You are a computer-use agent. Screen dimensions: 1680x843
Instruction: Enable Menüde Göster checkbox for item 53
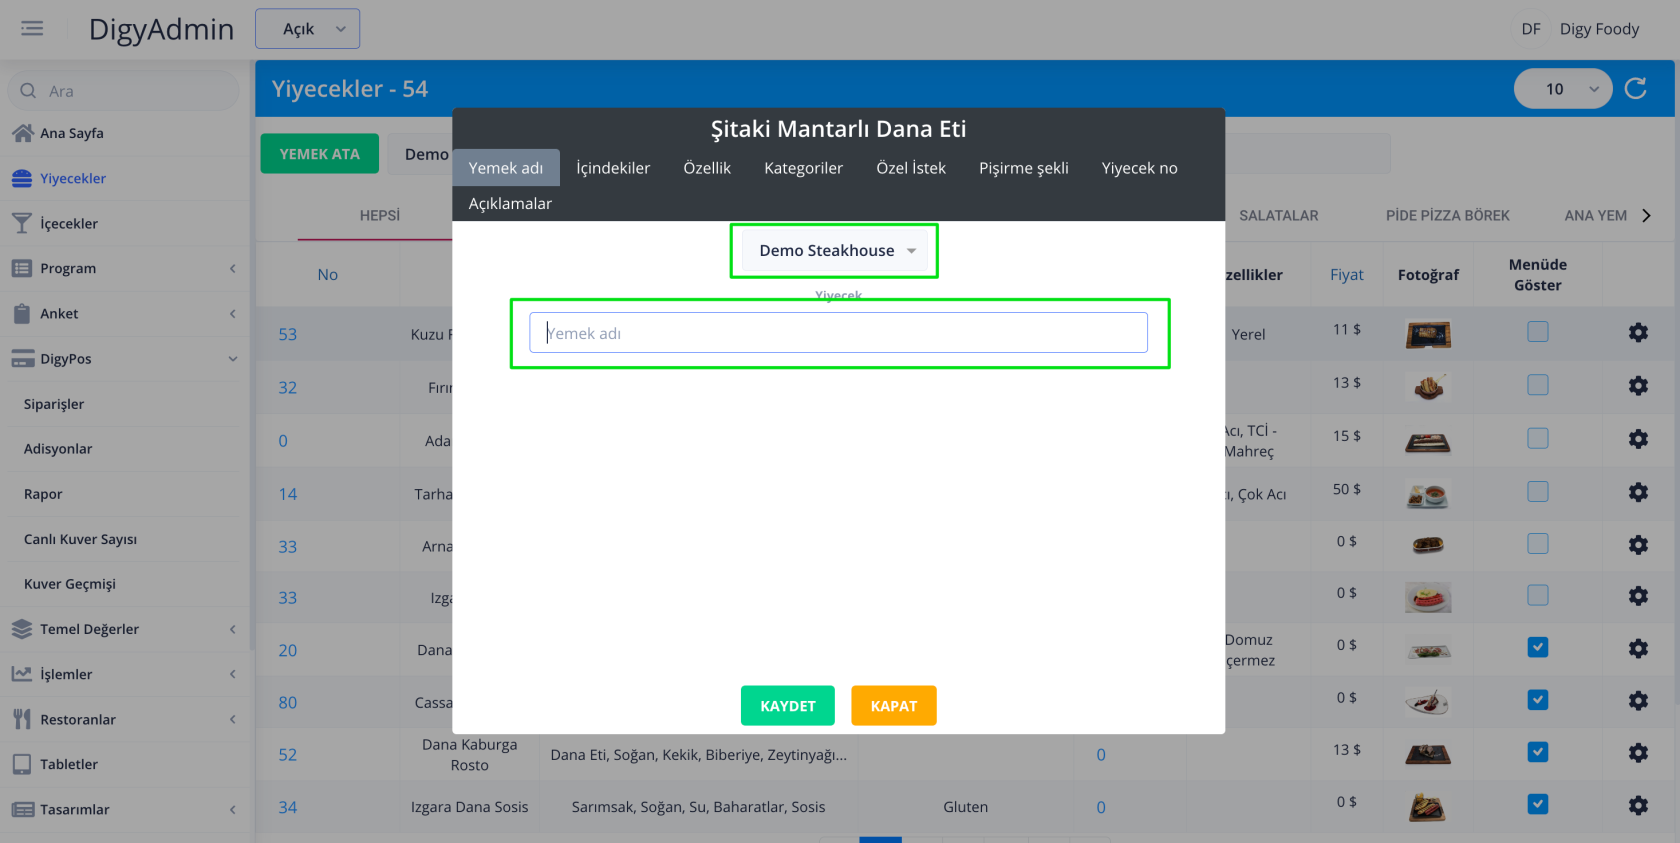click(1537, 332)
